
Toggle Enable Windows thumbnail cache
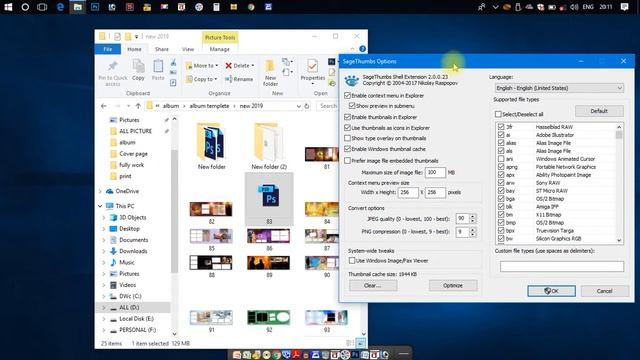click(x=347, y=149)
